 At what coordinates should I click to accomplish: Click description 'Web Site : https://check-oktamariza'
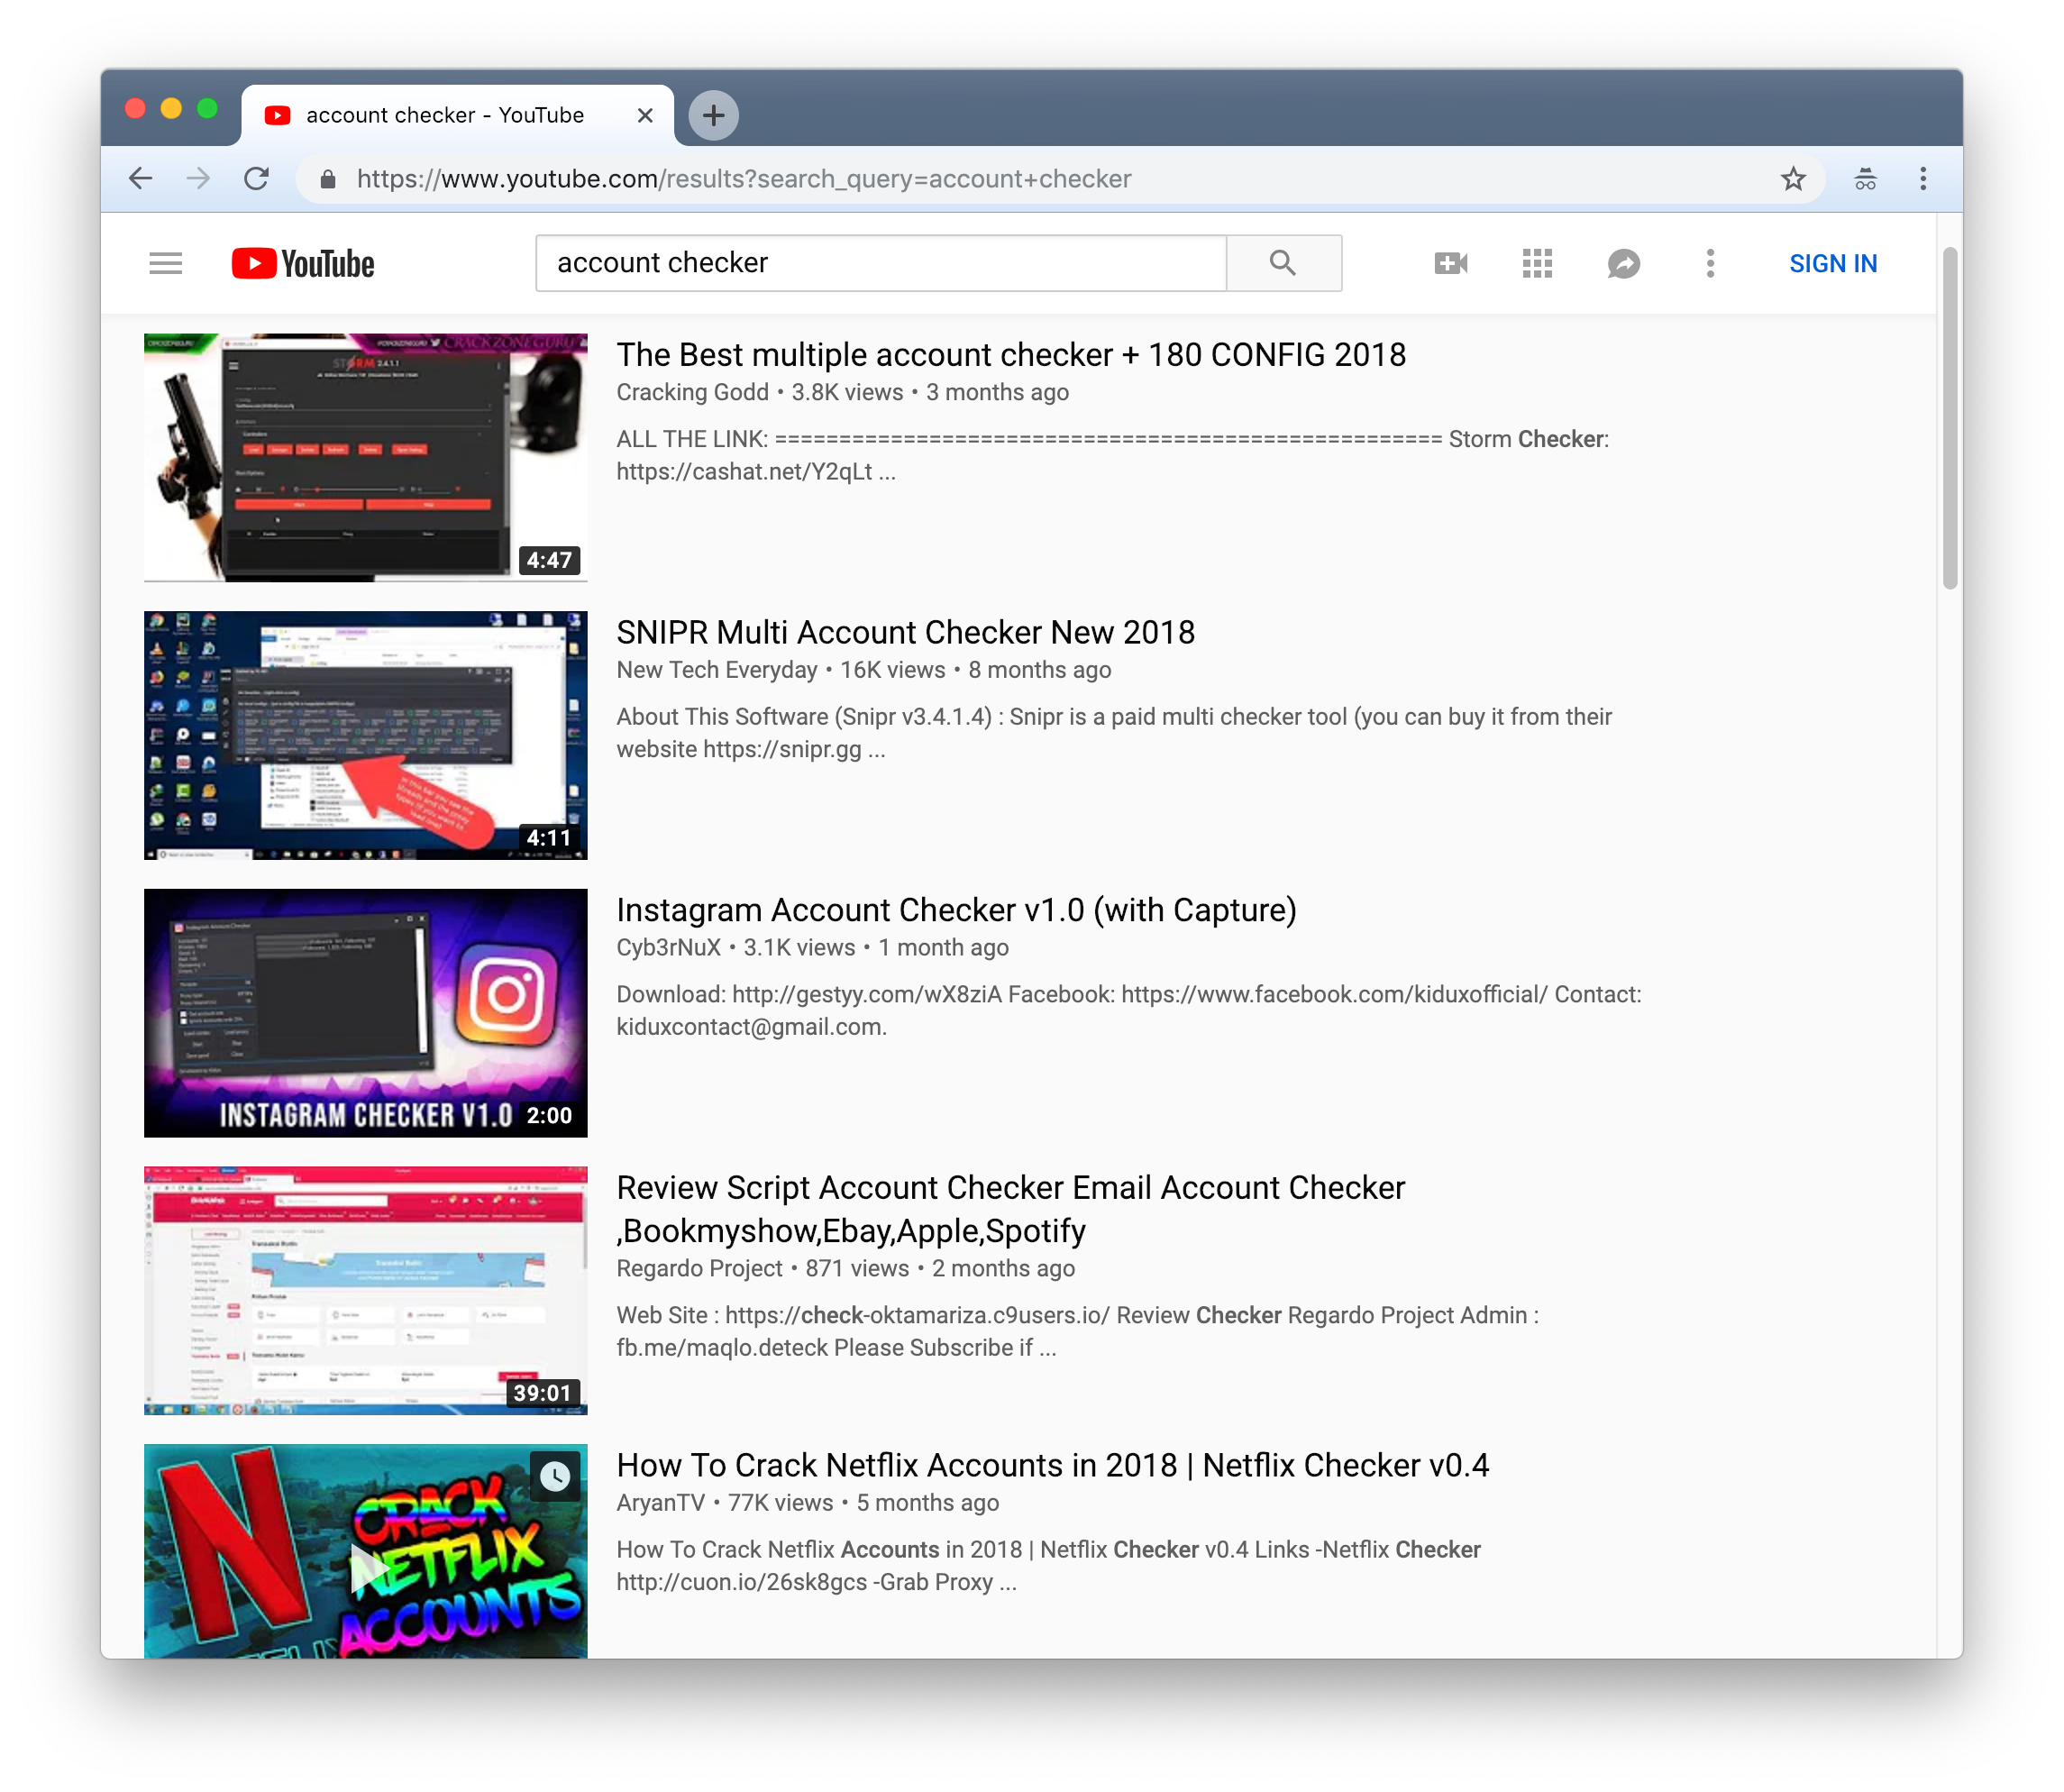point(1077,1331)
